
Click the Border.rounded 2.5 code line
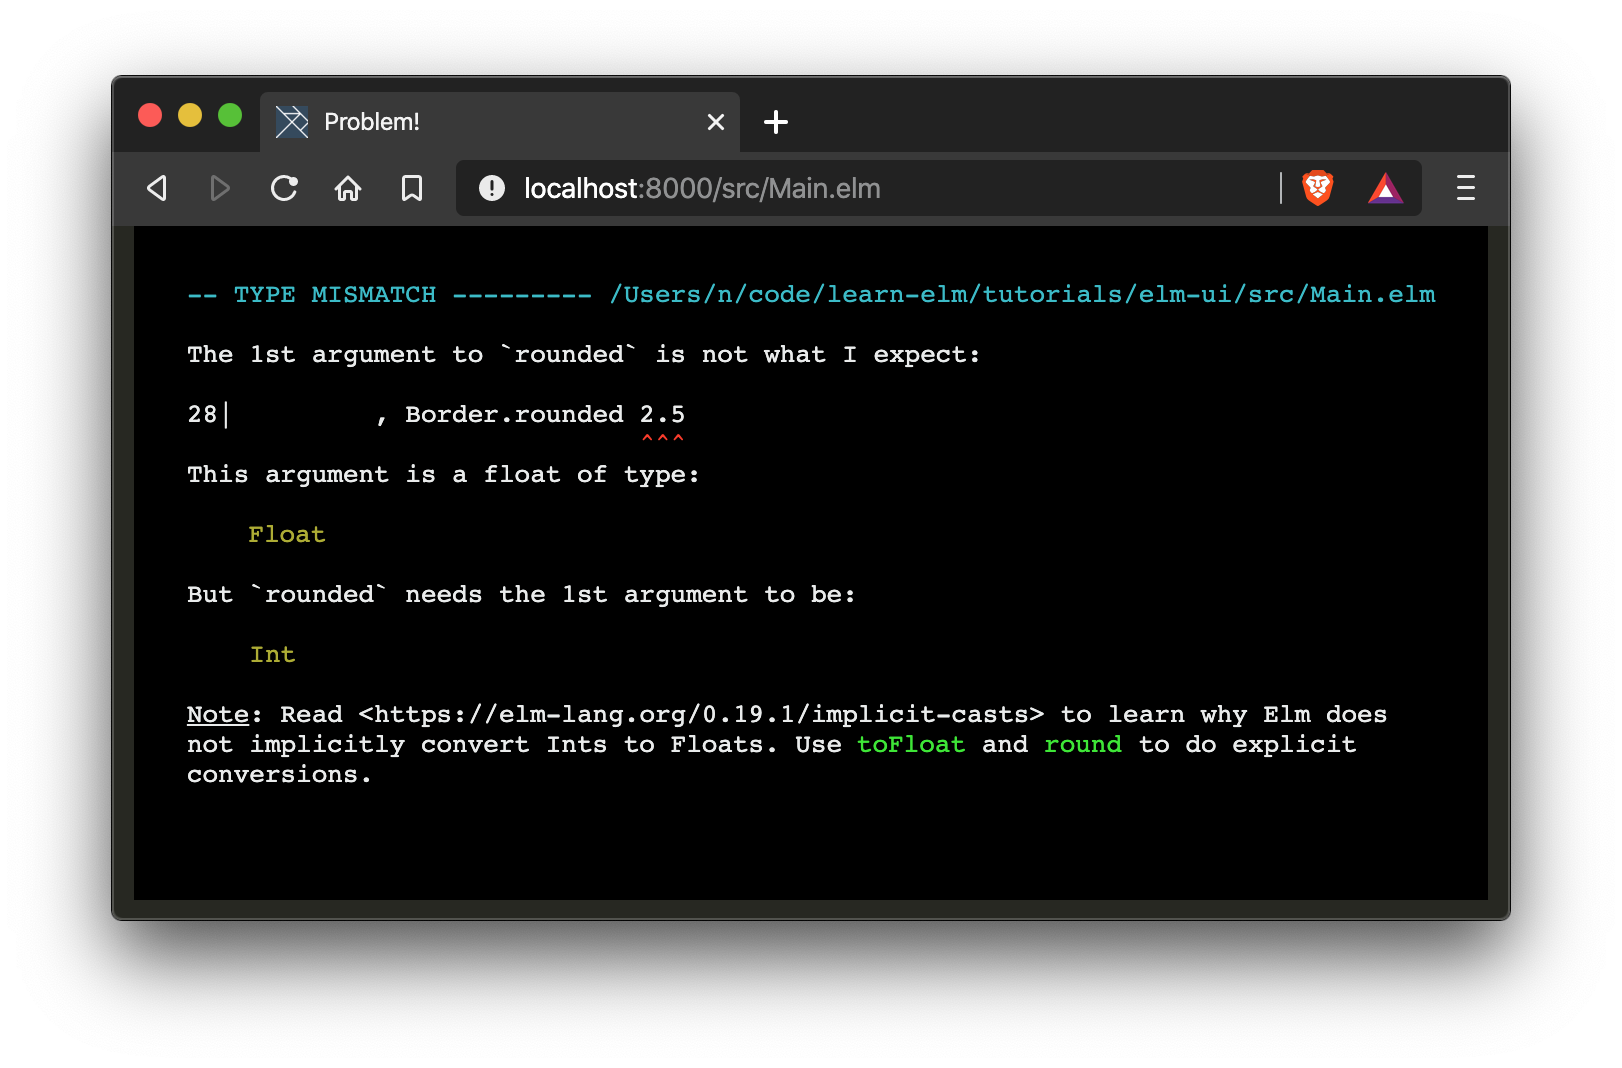click(x=545, y=414)
